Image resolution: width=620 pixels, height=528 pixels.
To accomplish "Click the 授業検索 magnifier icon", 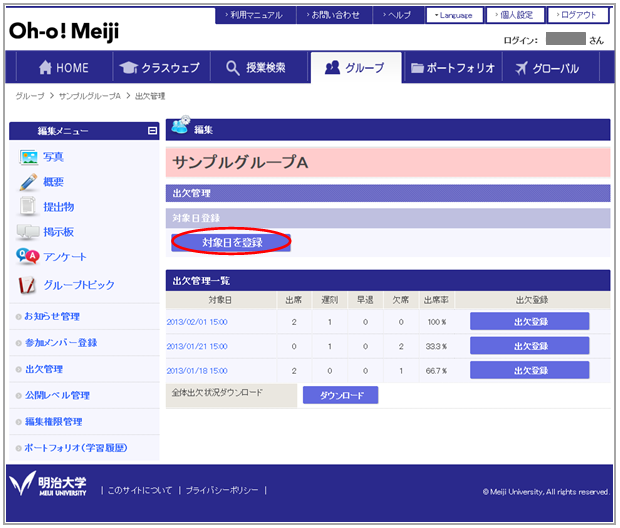I will (232, 68).
